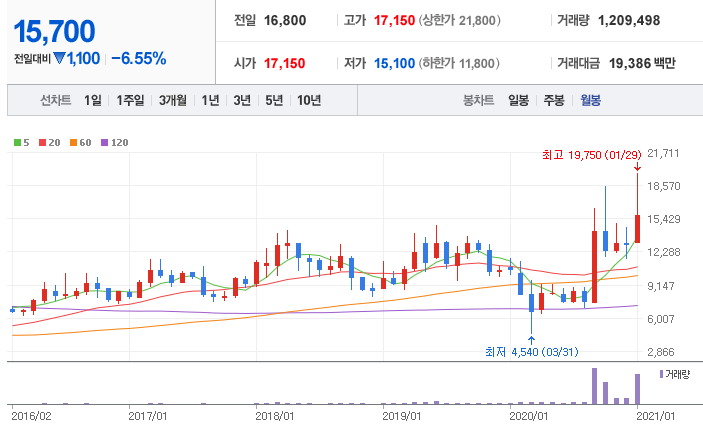Select the 10년 line chart range
This screenshot has height=437, width=703.
(309, 100)
